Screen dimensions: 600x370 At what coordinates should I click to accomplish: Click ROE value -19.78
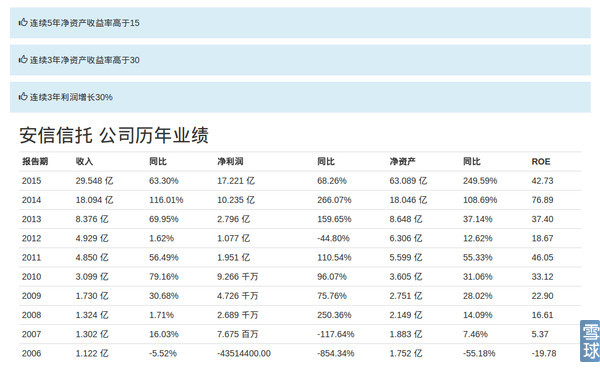tap(544, 353)
